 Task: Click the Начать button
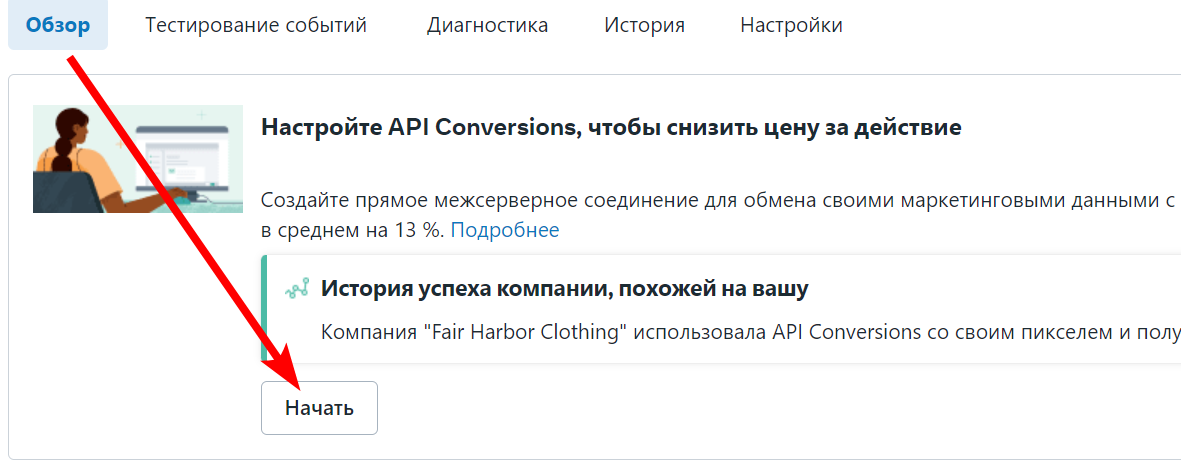coord(319,408)
